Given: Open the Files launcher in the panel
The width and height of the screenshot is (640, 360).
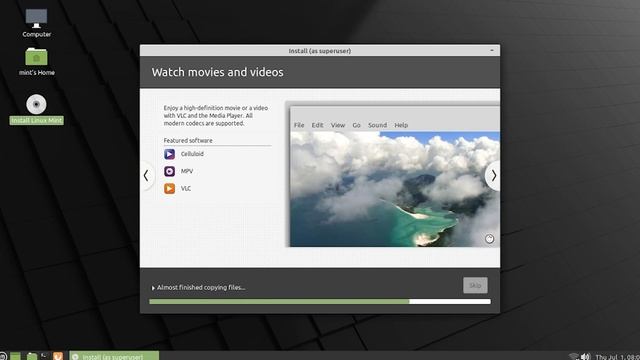Looking at the screenshot, I should [32, 356].
